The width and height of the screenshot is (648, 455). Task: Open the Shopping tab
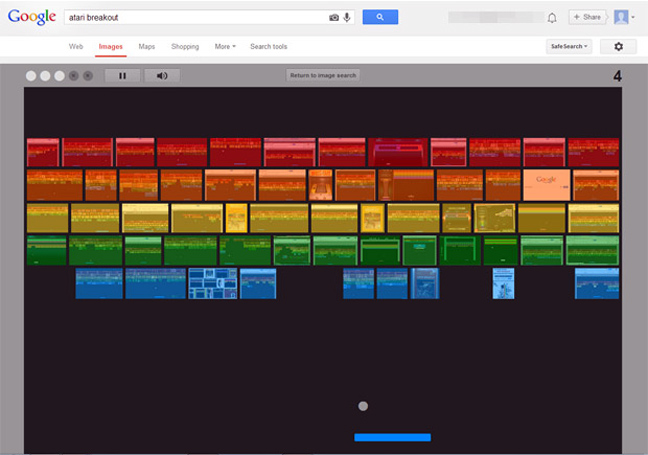(185, 47)
